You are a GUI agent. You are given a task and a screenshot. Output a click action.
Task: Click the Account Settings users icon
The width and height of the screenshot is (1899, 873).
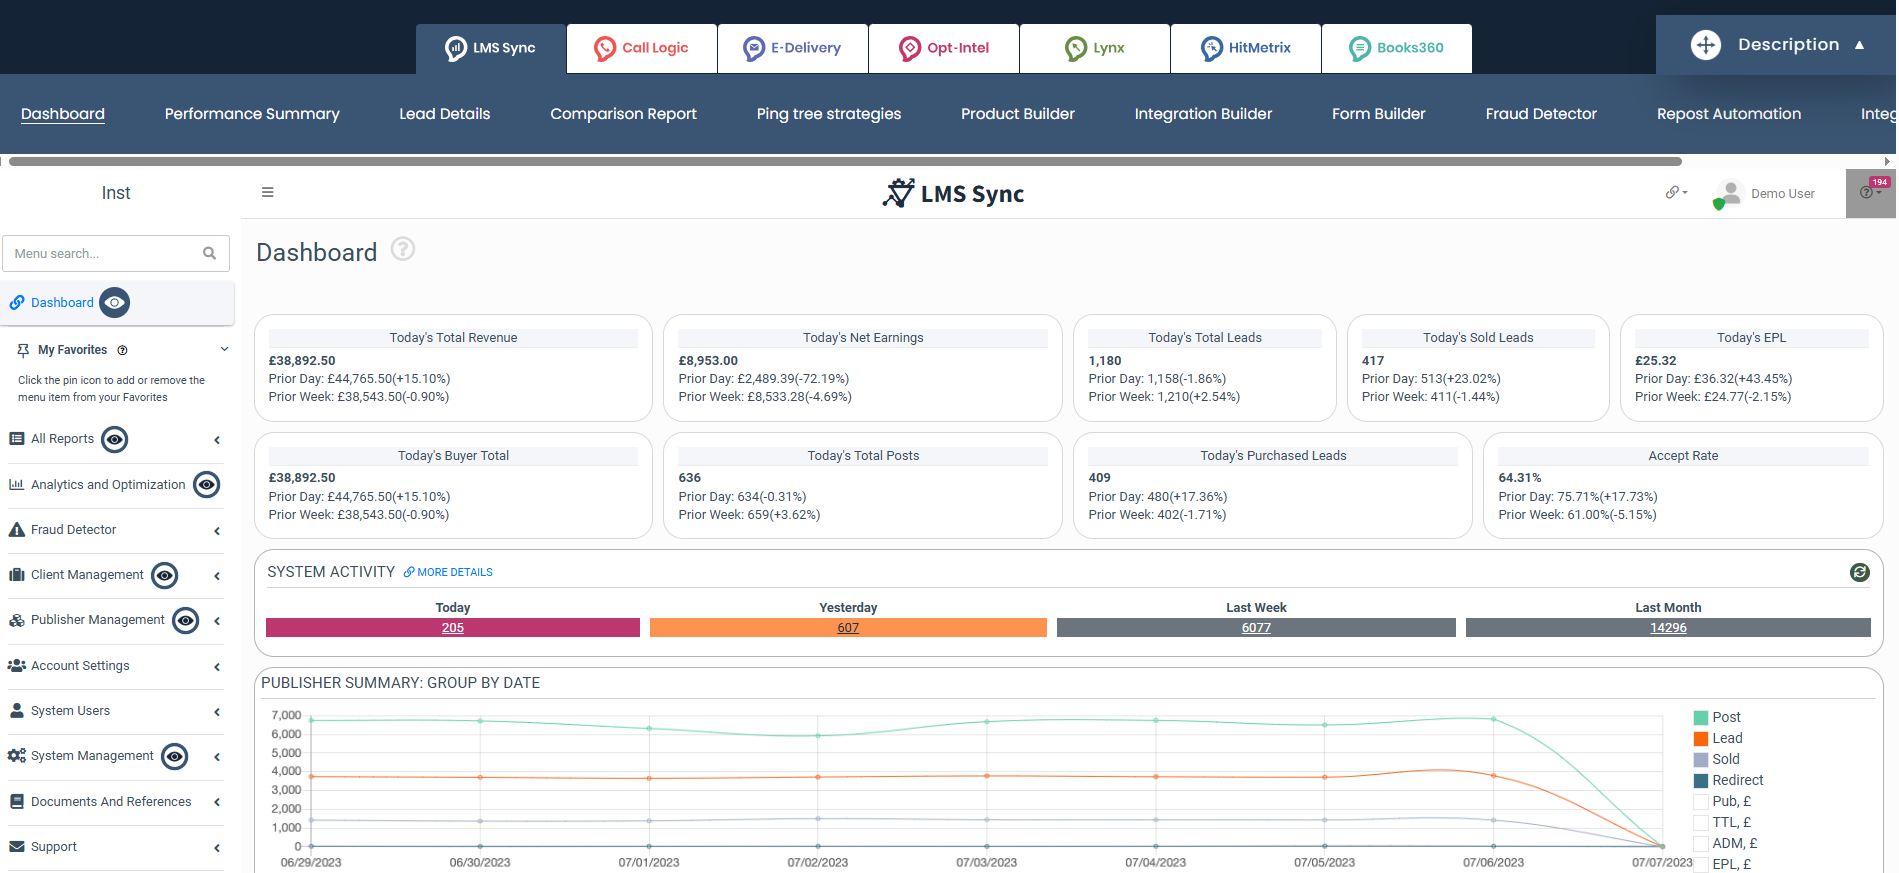[x=17, y=665]
